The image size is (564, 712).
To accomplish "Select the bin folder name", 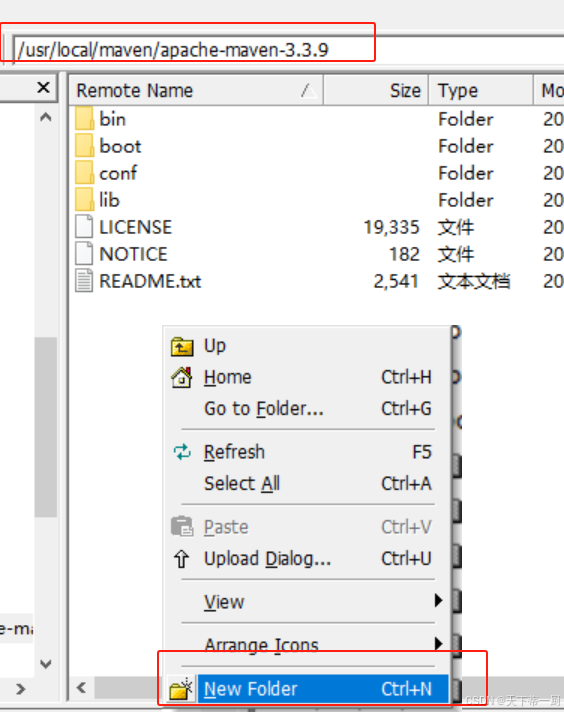I will (x=113, y=119).
